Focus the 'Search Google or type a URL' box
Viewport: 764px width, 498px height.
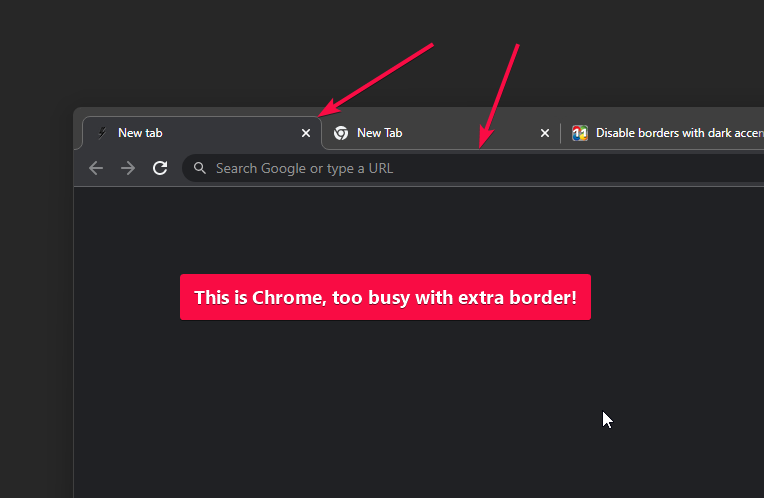tap(473, 168)
